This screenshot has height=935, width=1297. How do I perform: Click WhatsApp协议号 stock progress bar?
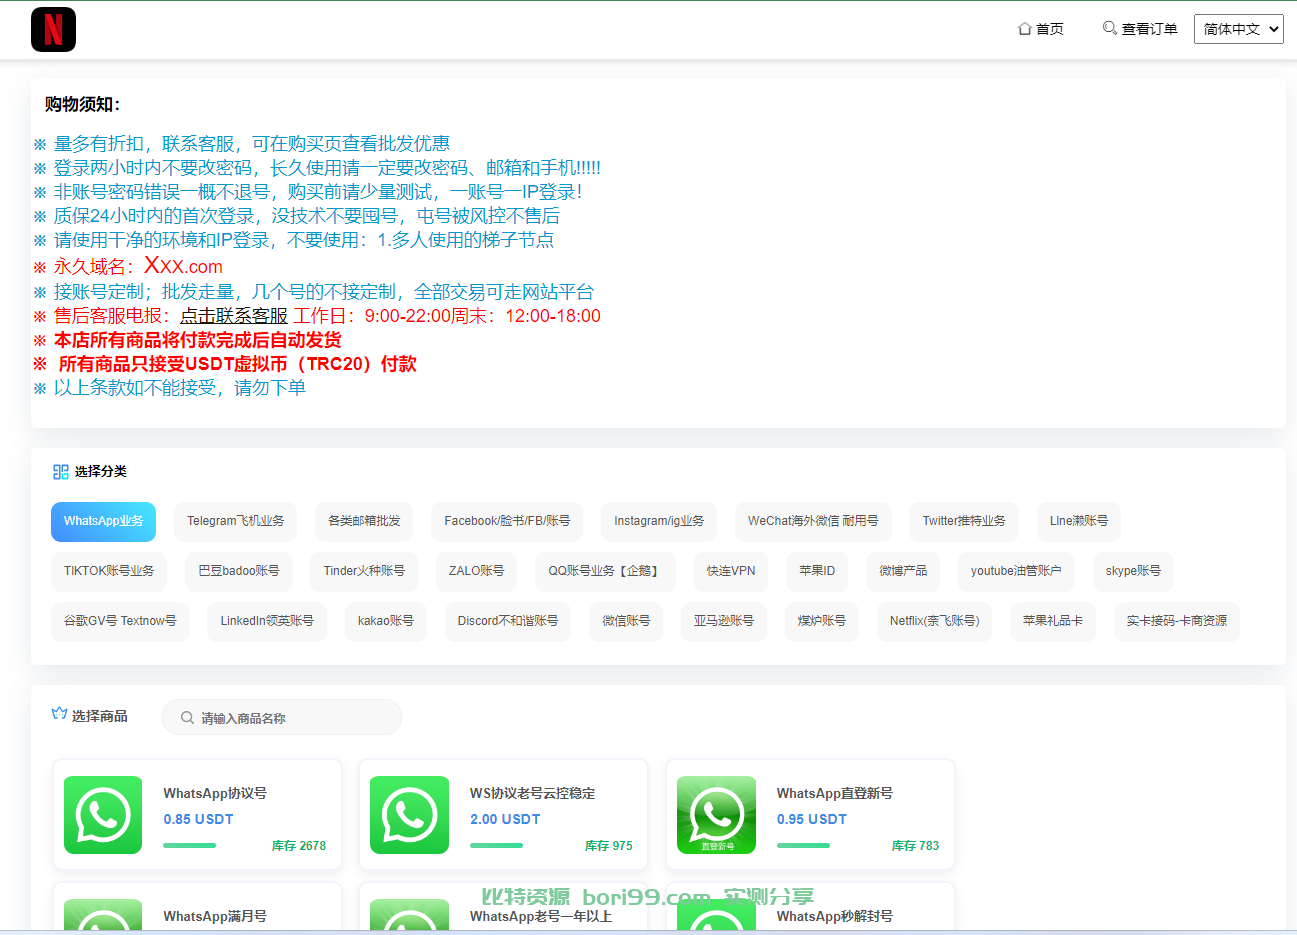(x=190, y=846)
